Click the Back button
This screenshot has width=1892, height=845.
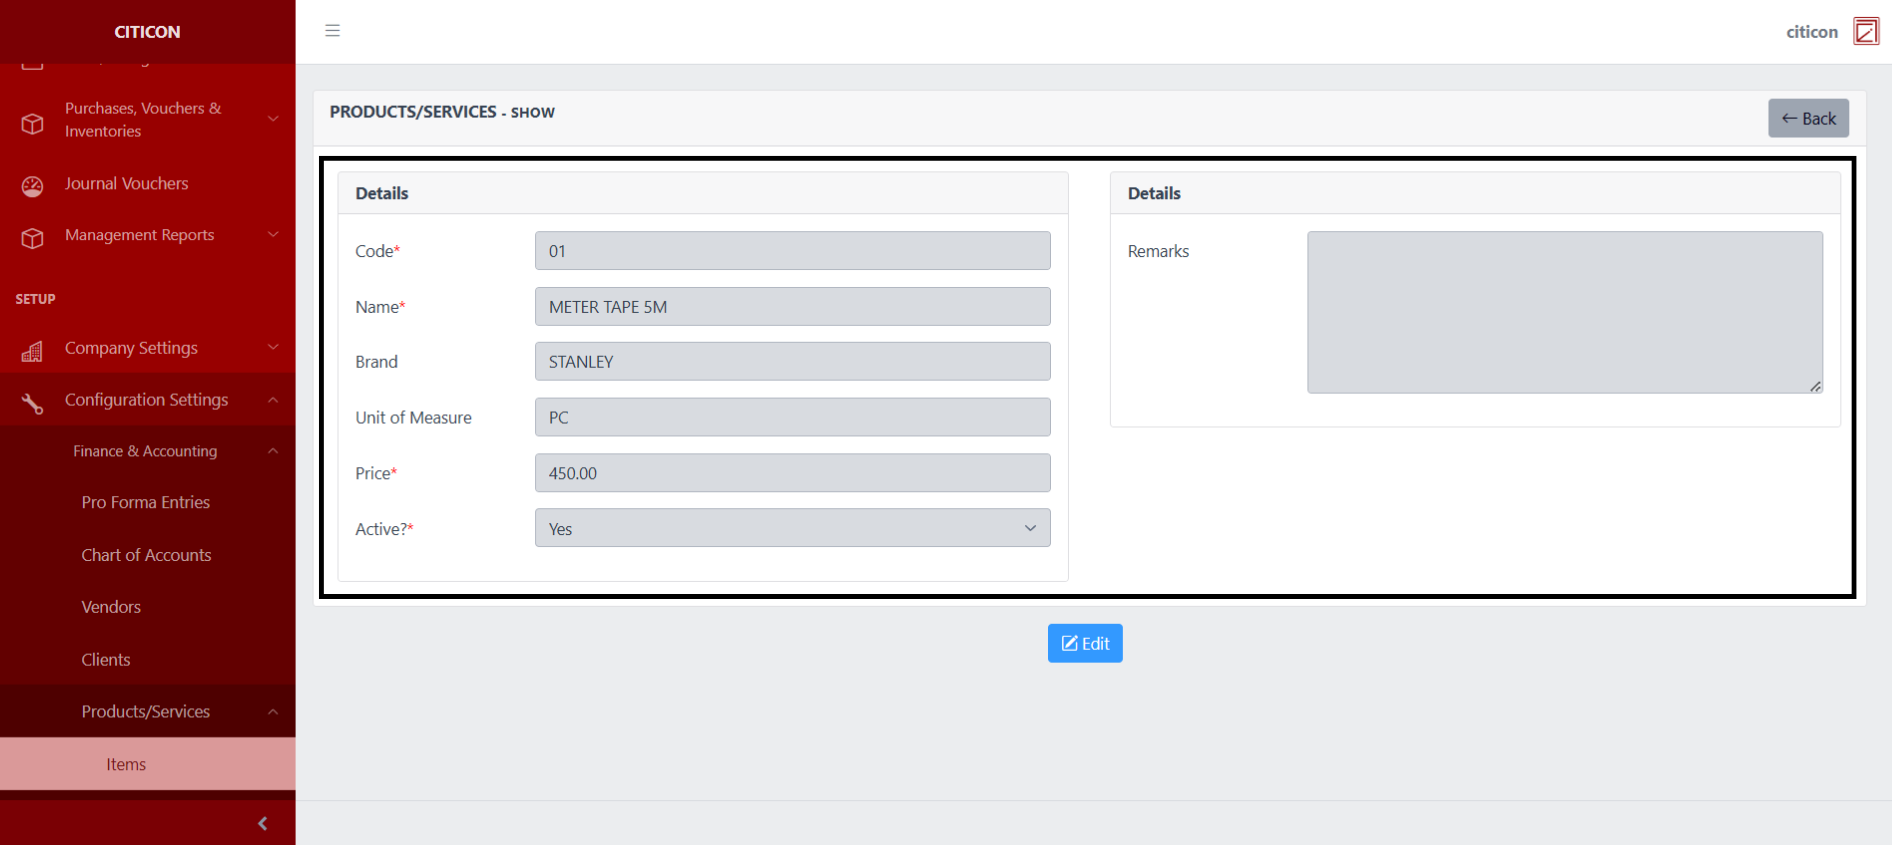1808,118
